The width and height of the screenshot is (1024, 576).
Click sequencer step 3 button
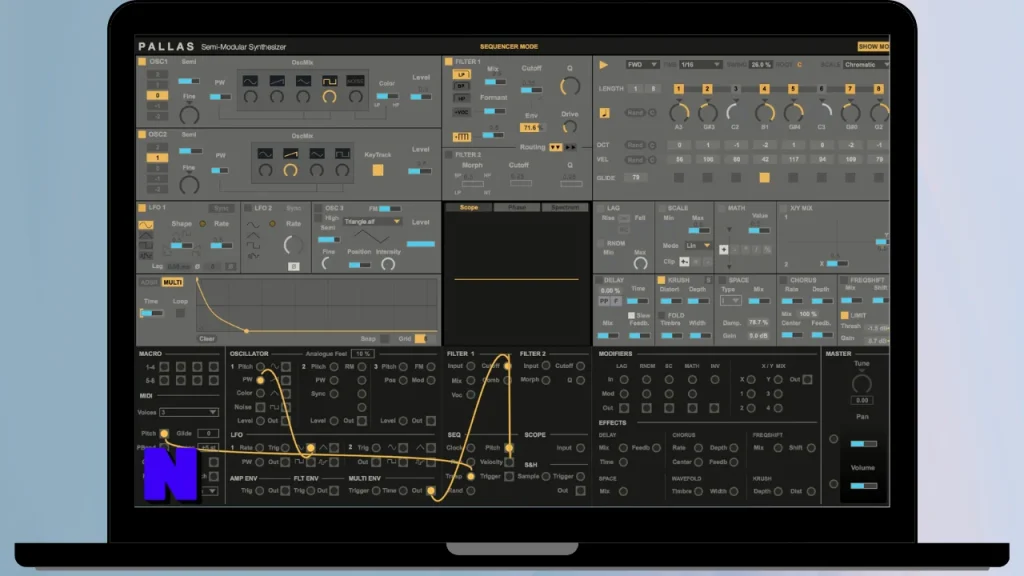(735, 89)
